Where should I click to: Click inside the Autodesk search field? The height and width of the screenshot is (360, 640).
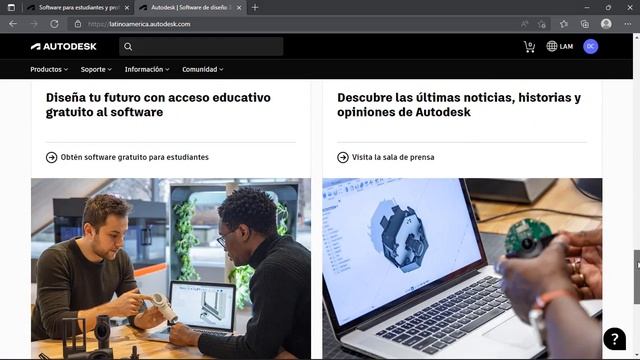pos(201,47)
